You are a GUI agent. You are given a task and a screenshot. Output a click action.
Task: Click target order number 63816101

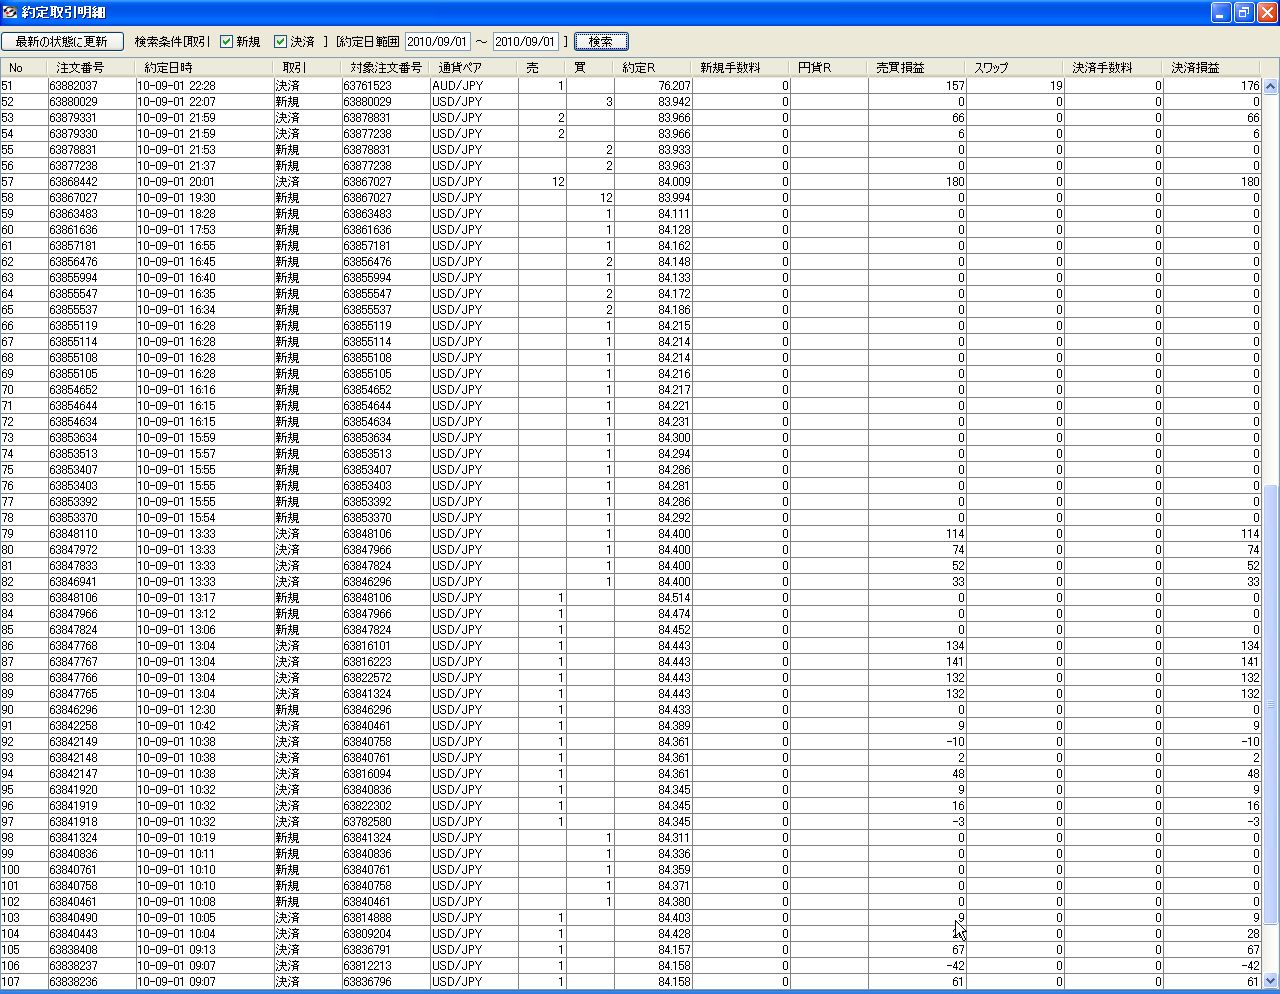(367, 646)
